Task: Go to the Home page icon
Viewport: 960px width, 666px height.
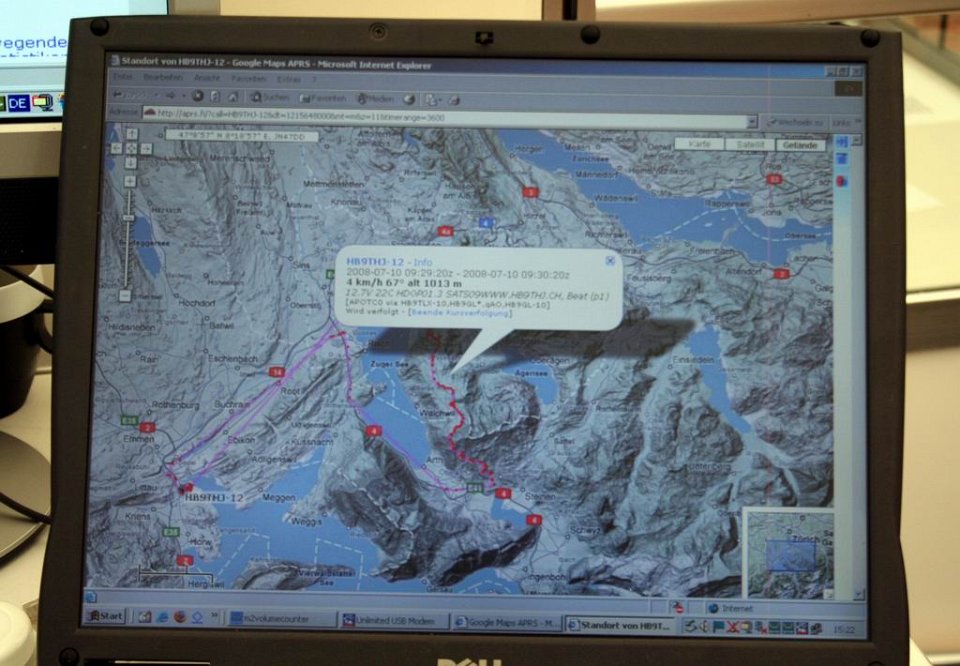Action: pyautogui.click(x=233, y=97)
